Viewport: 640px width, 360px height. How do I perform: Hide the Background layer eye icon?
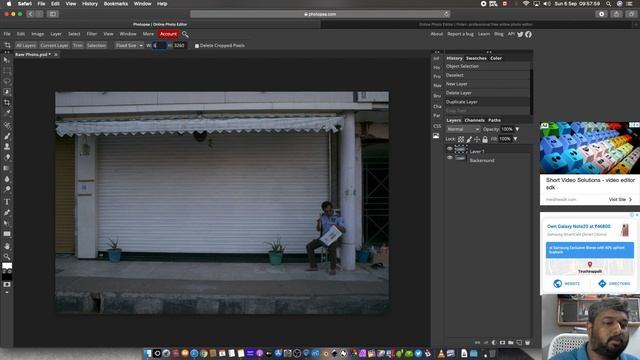click(x=449, y=158)
